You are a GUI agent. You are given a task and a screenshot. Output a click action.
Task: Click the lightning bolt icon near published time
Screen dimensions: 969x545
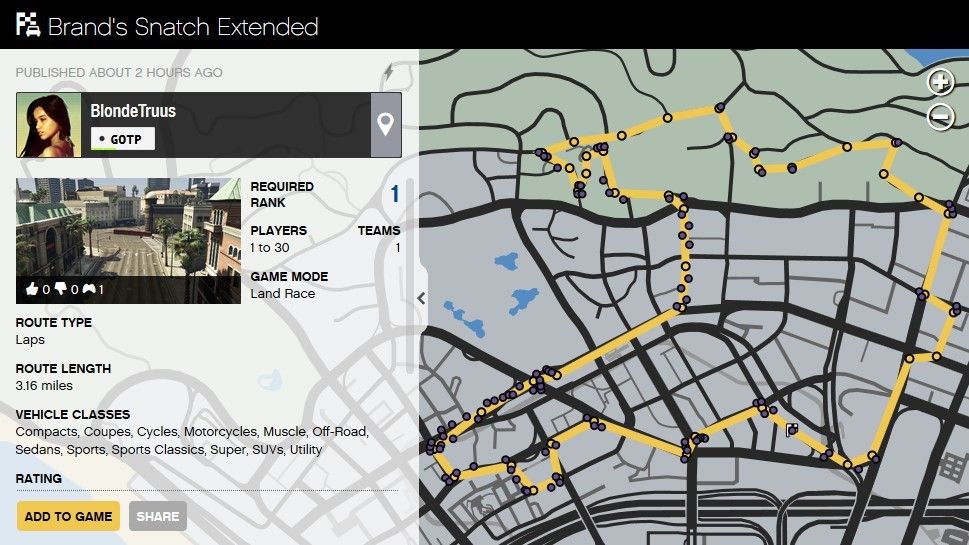pyautogui.click(x=388, y=72)
